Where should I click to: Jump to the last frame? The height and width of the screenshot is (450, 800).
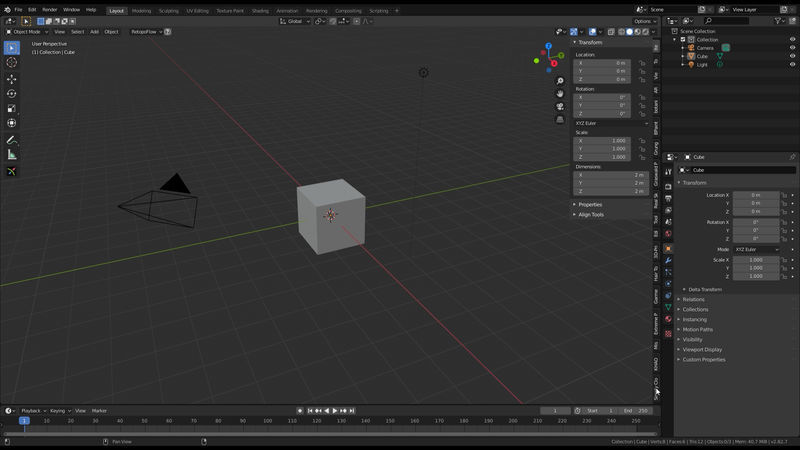click(352, 411)
